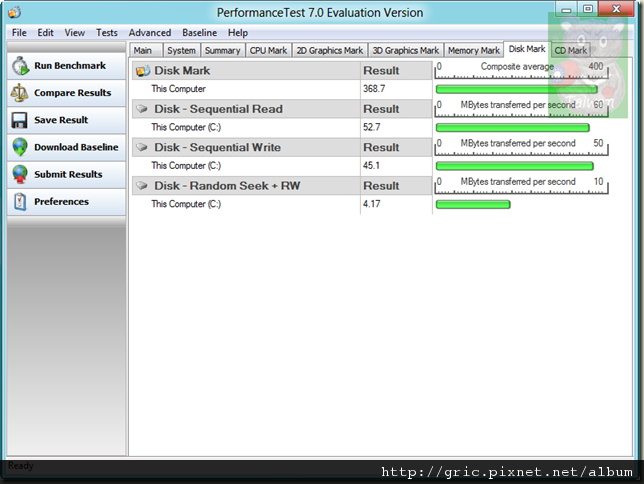Switch to the Main tab
This screenshot has height=484, width=644.
click(x=146, y=50)
